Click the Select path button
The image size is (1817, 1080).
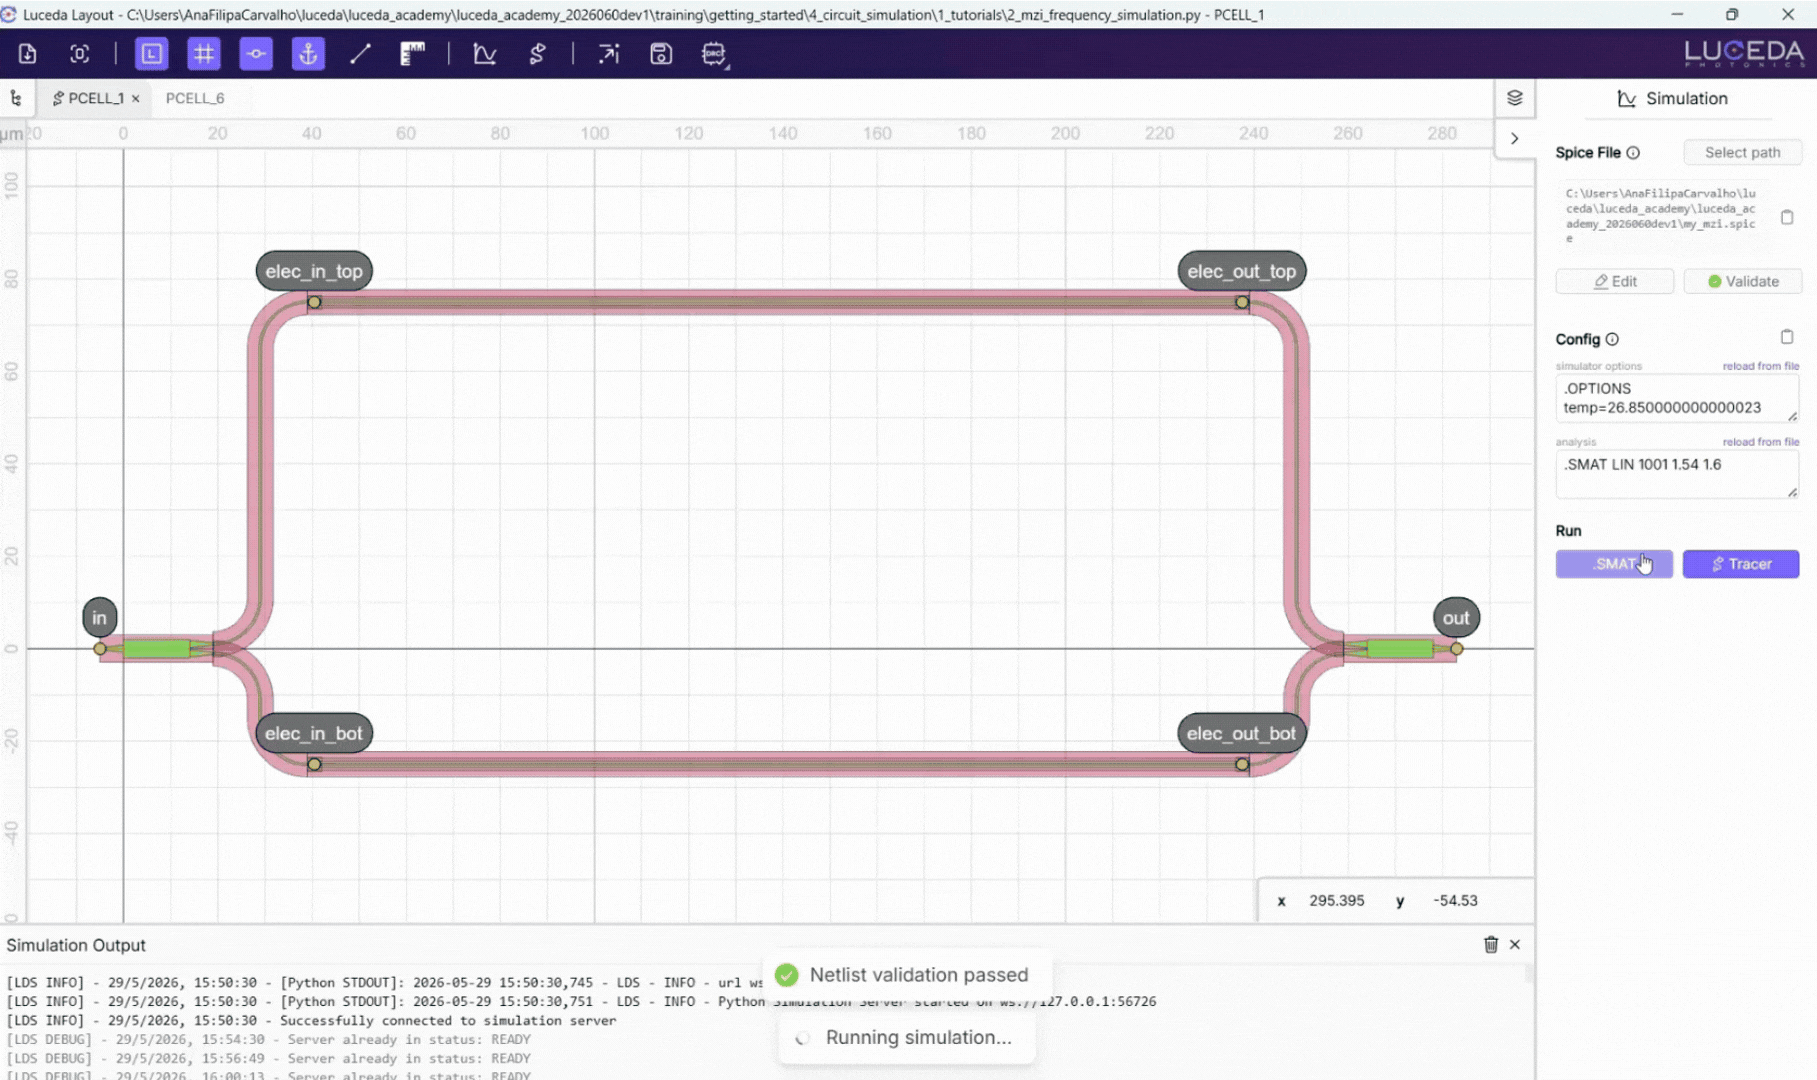coord(1742,152)
